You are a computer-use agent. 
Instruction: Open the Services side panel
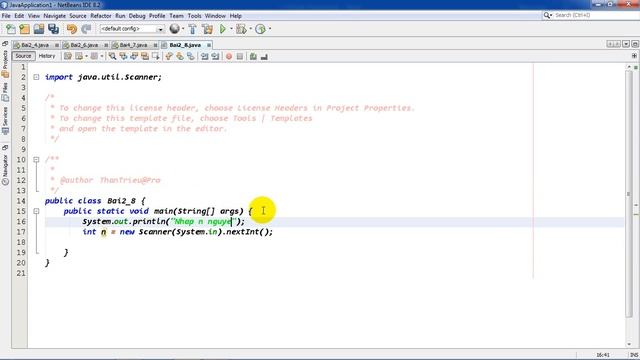click(x=5, y=121)
